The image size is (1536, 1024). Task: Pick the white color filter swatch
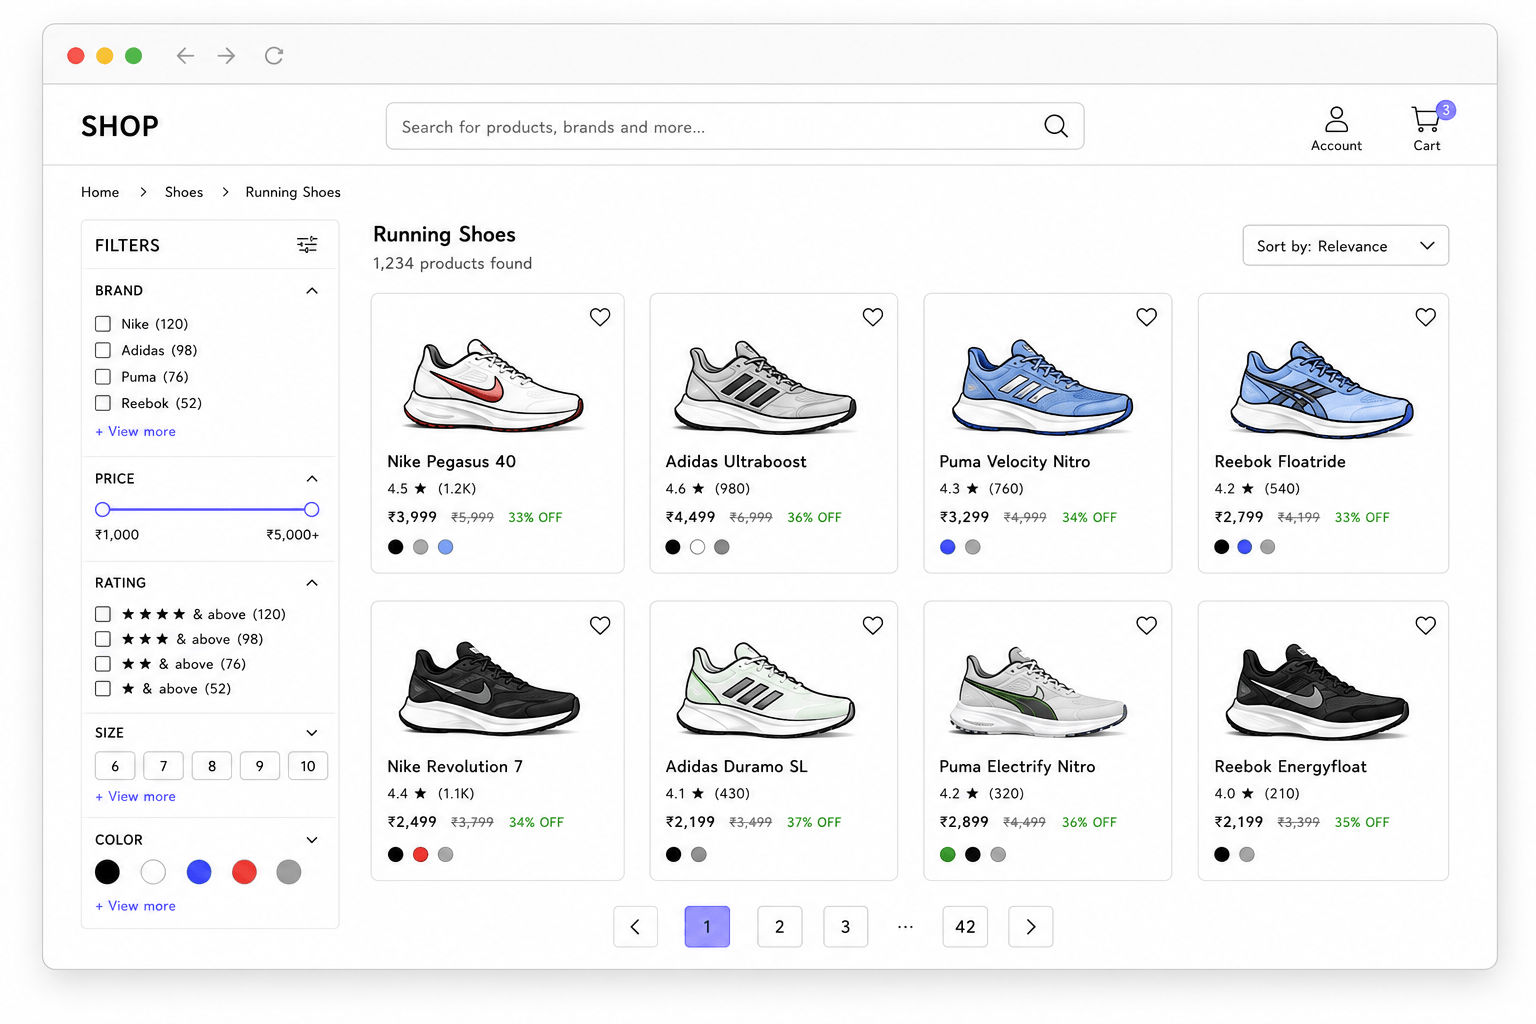(x=153, y=872)
